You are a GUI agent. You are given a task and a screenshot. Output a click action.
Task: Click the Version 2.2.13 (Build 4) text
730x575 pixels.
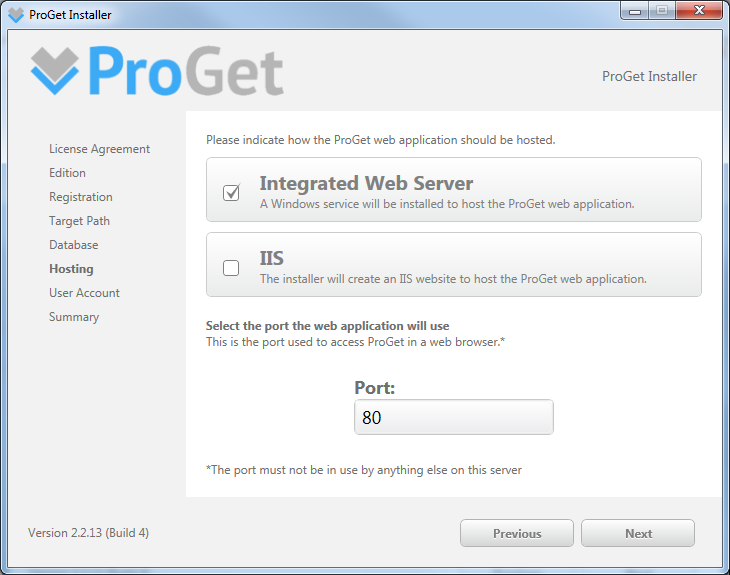(x=88, y=533)
